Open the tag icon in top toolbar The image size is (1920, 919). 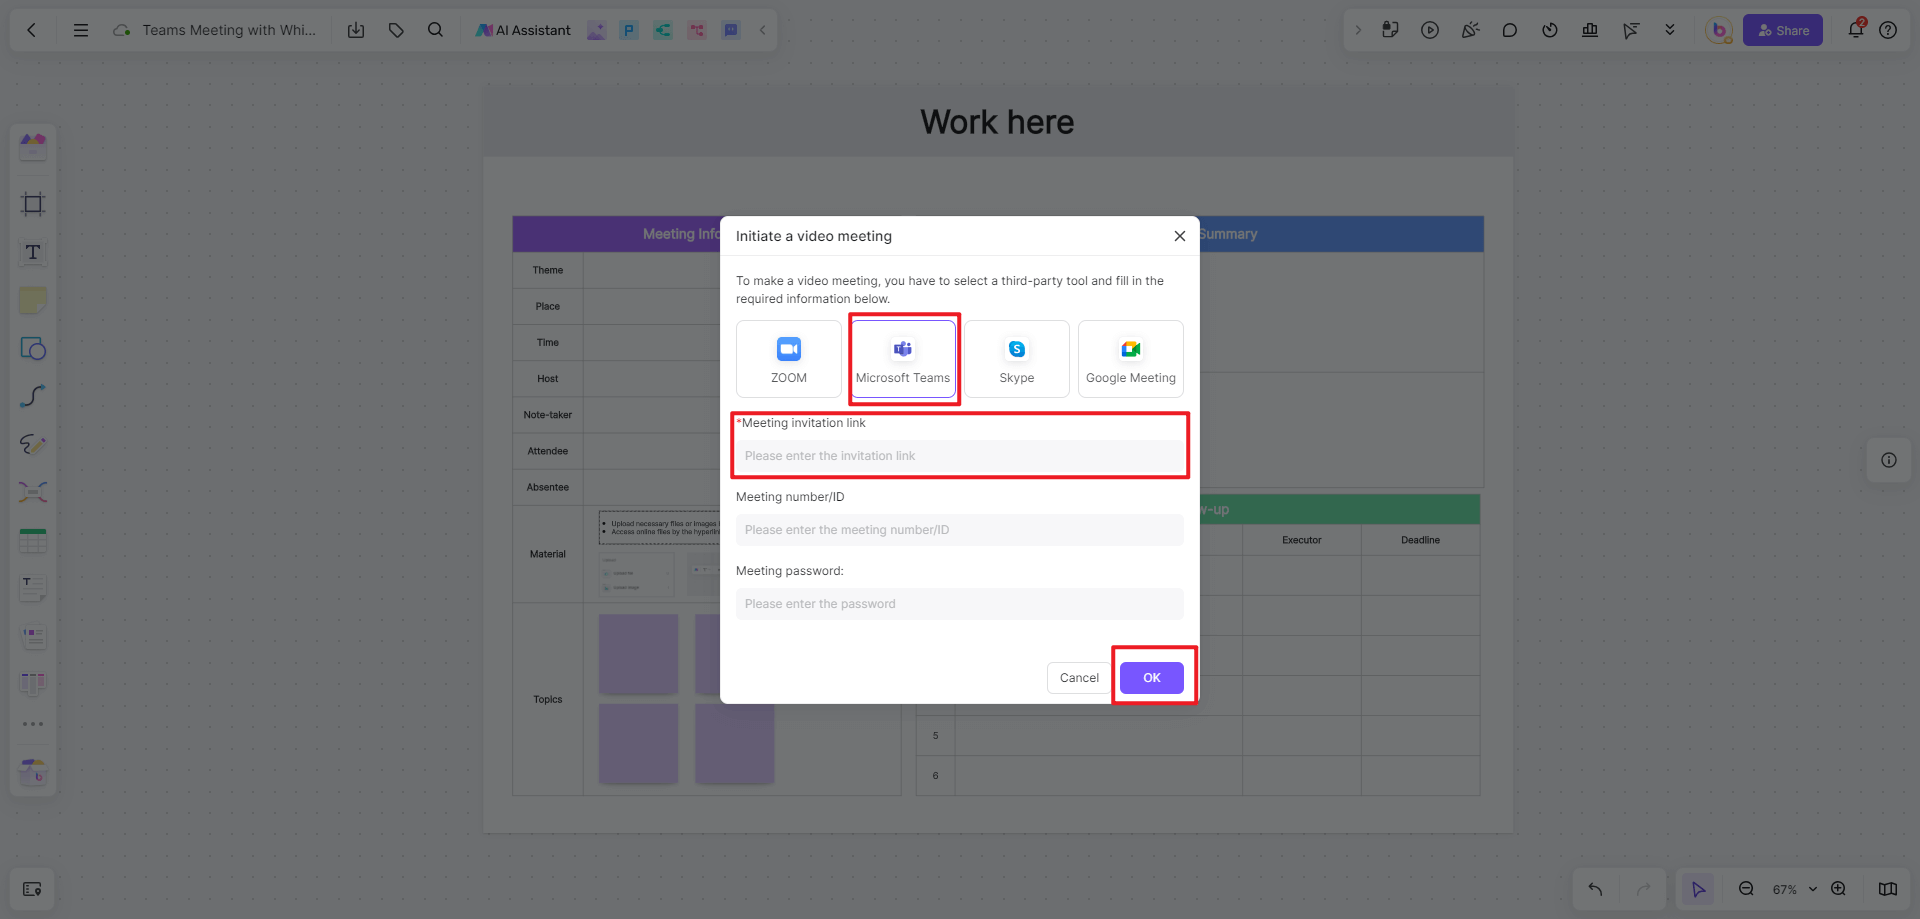pos(396,30)
